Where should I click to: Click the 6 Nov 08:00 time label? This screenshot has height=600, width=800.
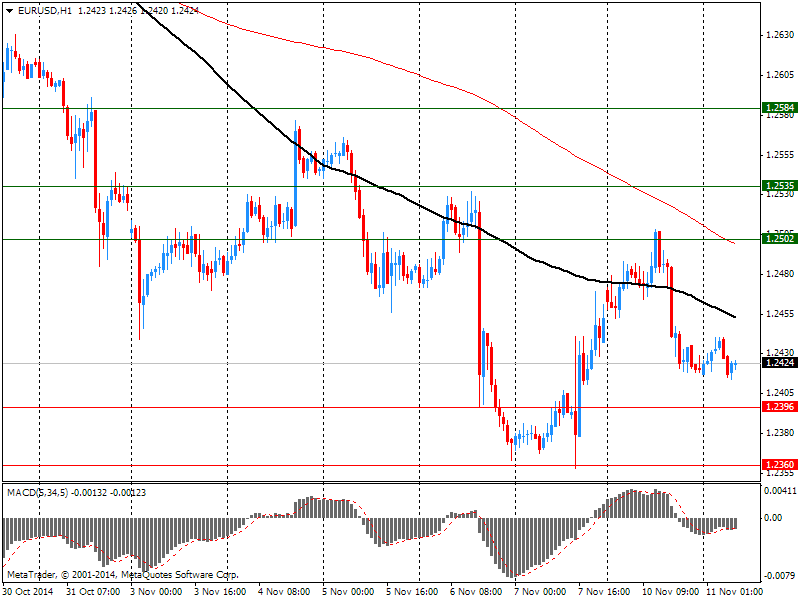pyautogui.click(x=477, y=592)
